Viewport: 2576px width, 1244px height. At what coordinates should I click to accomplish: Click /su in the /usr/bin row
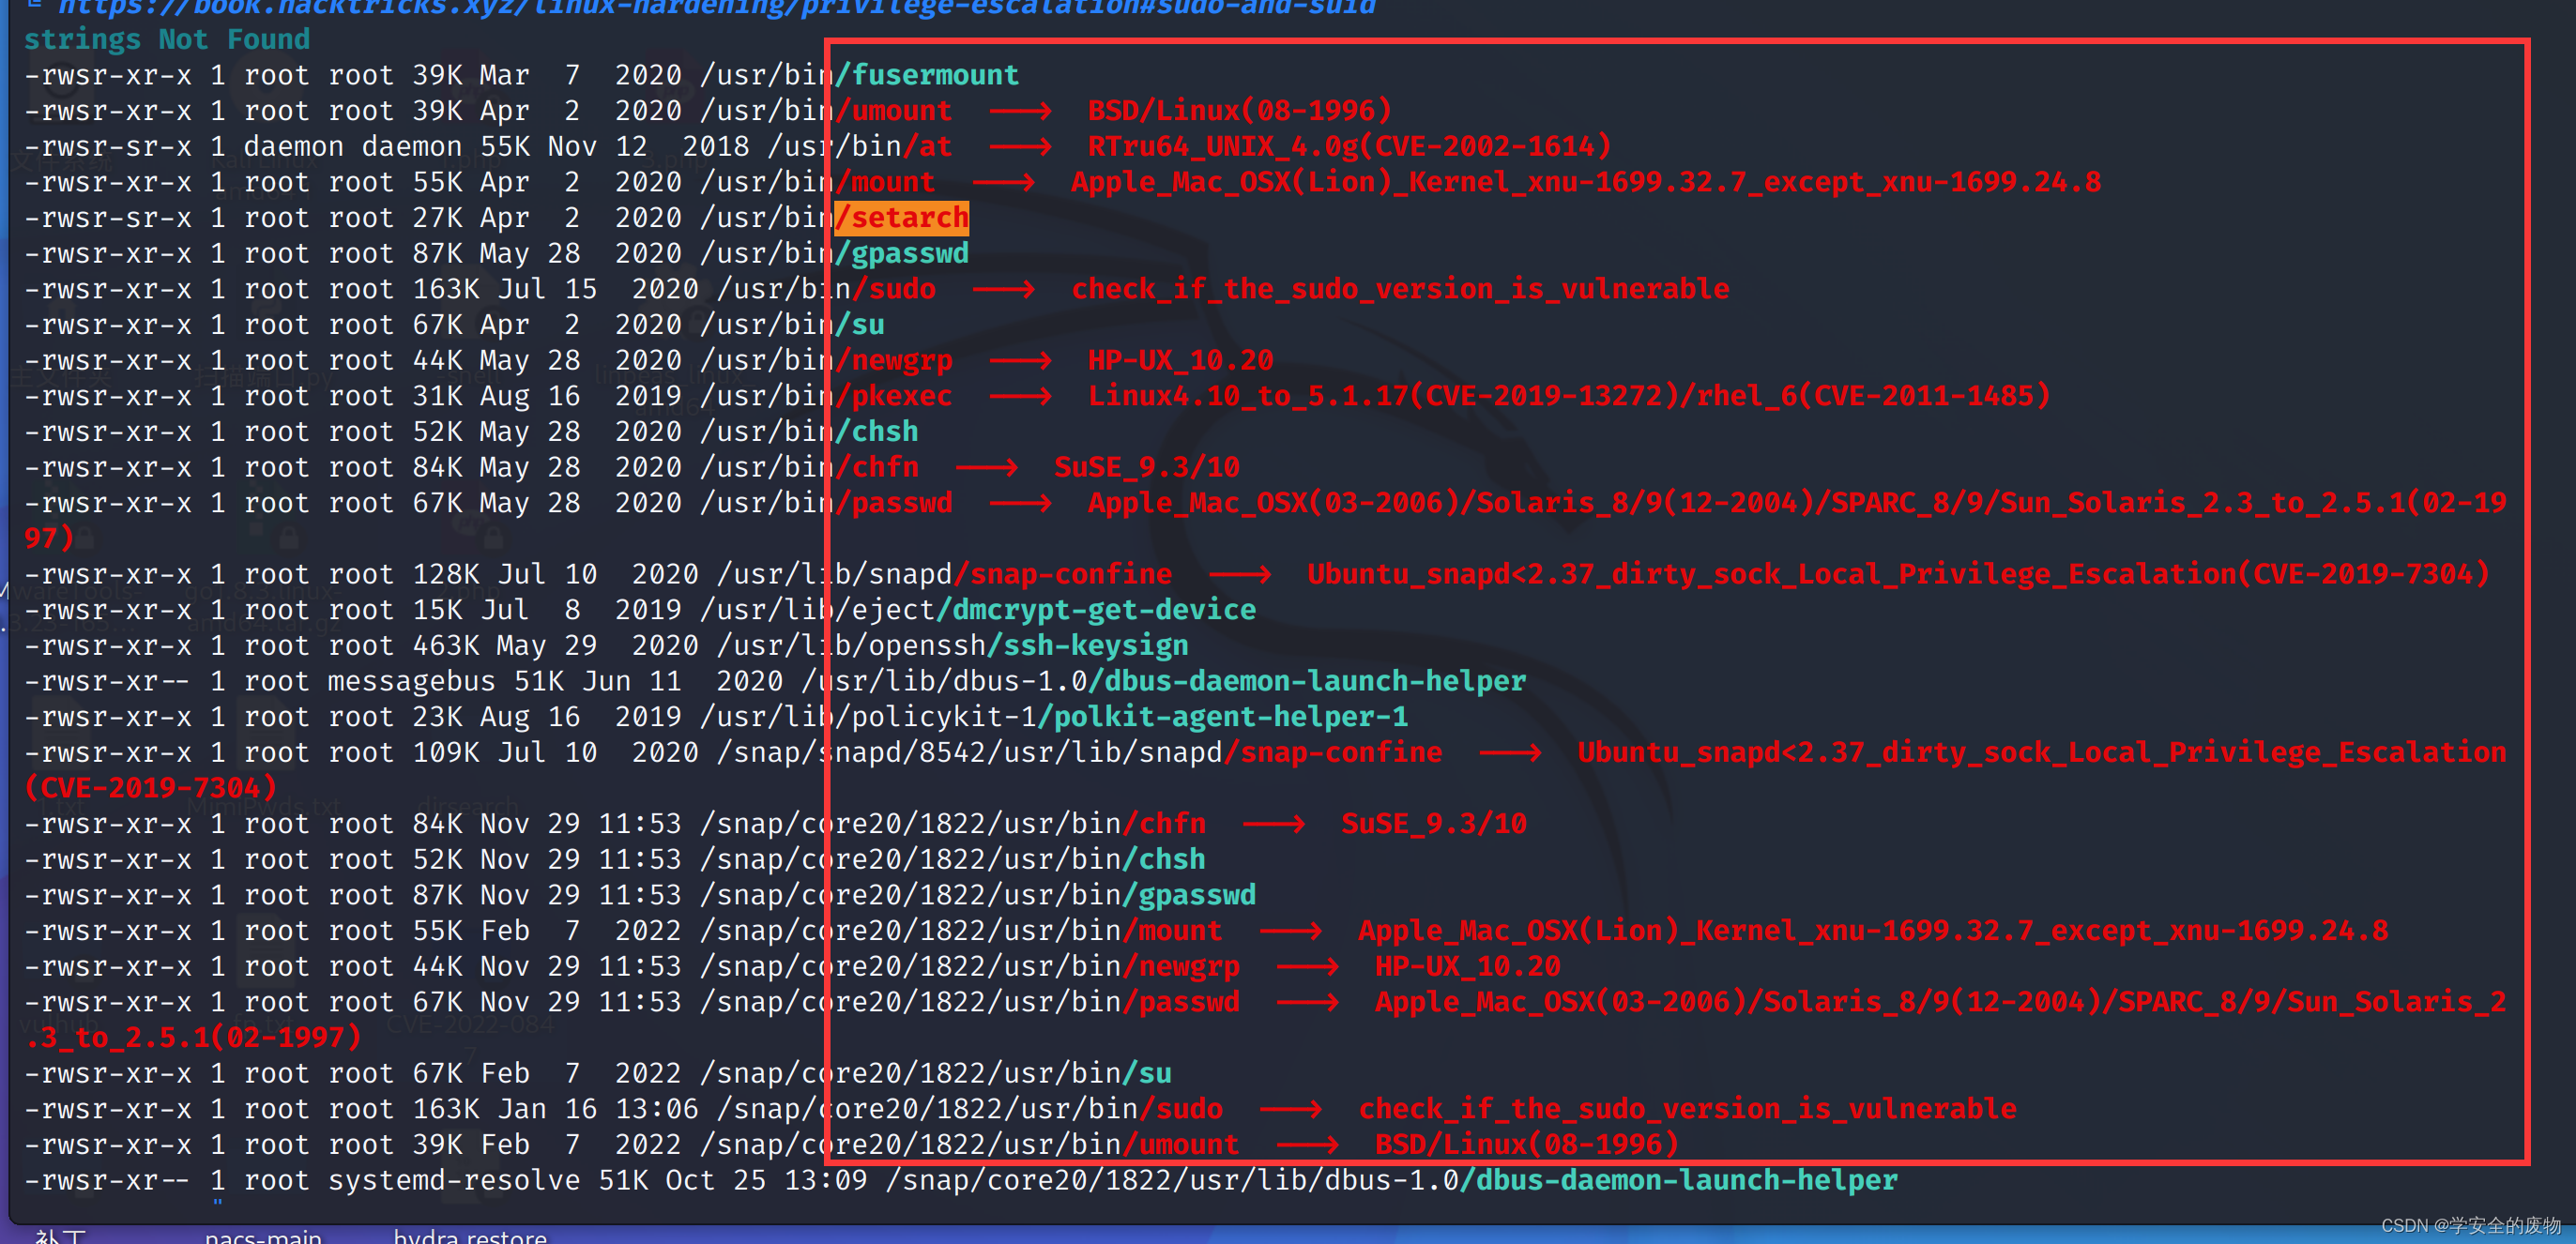860,325
